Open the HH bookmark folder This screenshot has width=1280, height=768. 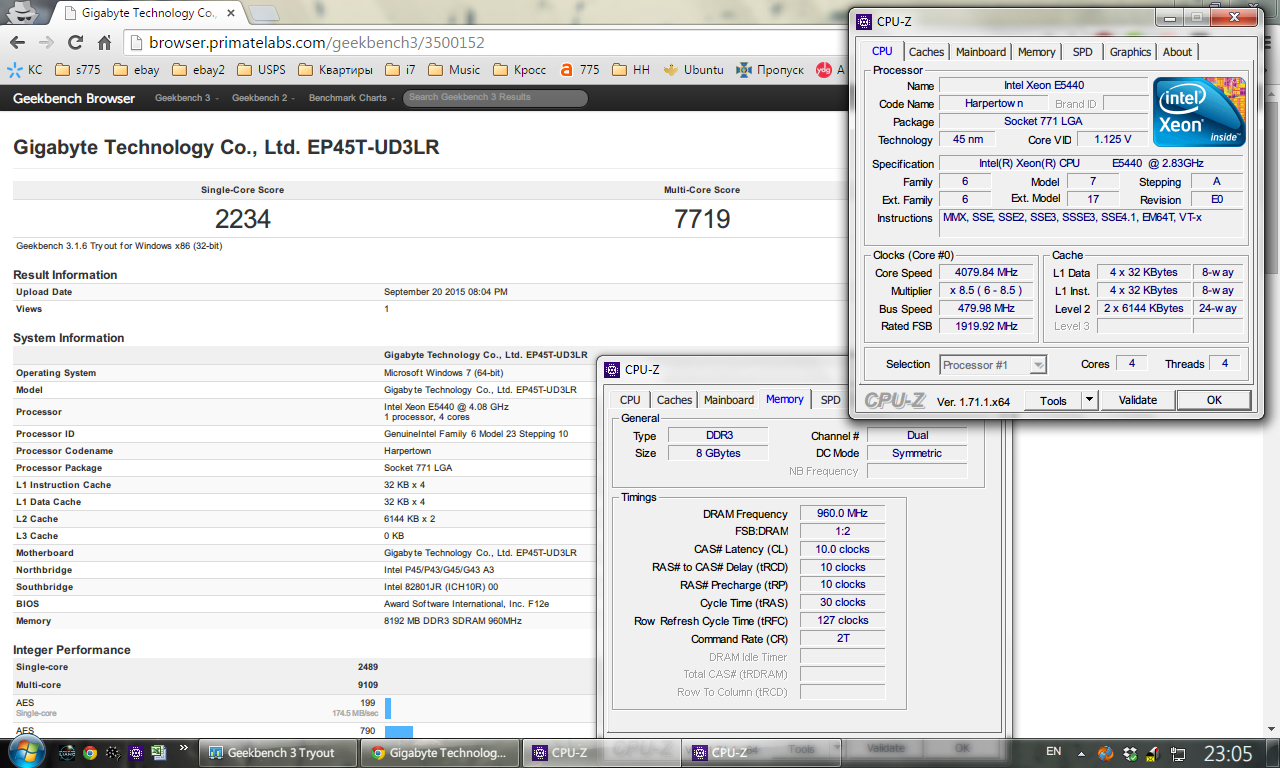click(x=632, y=70)
